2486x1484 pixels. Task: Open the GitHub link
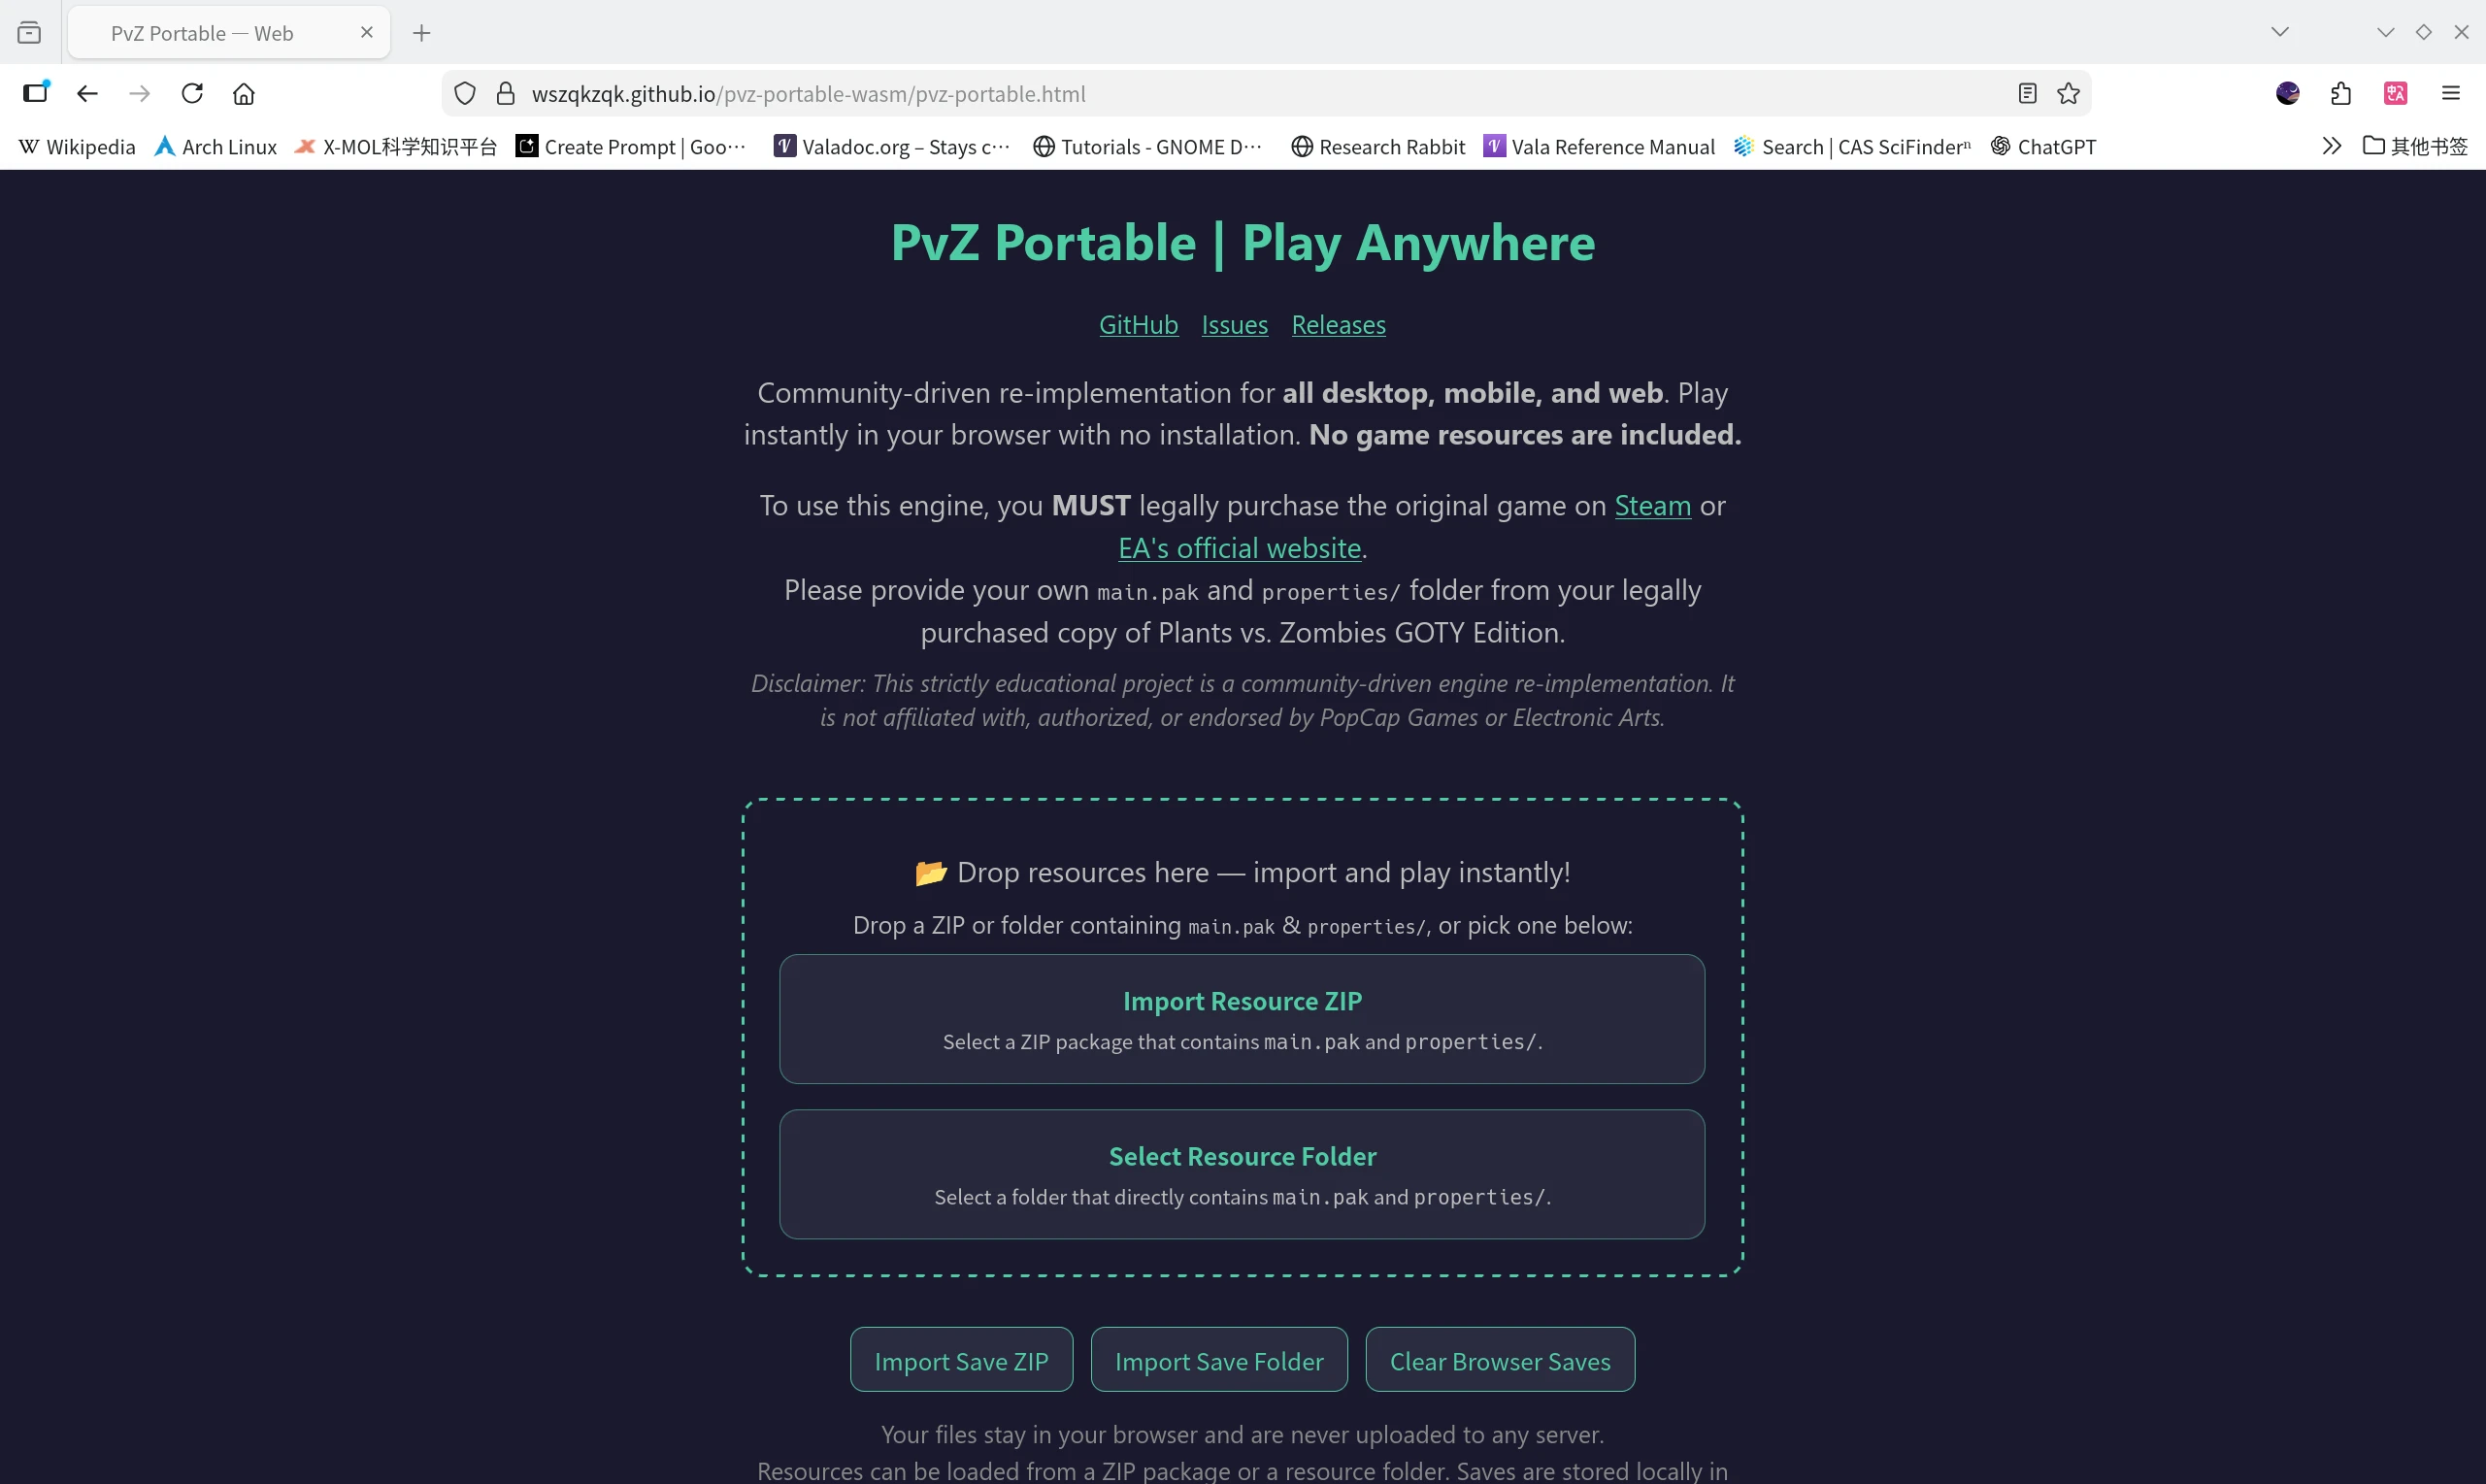point(1138,325)
